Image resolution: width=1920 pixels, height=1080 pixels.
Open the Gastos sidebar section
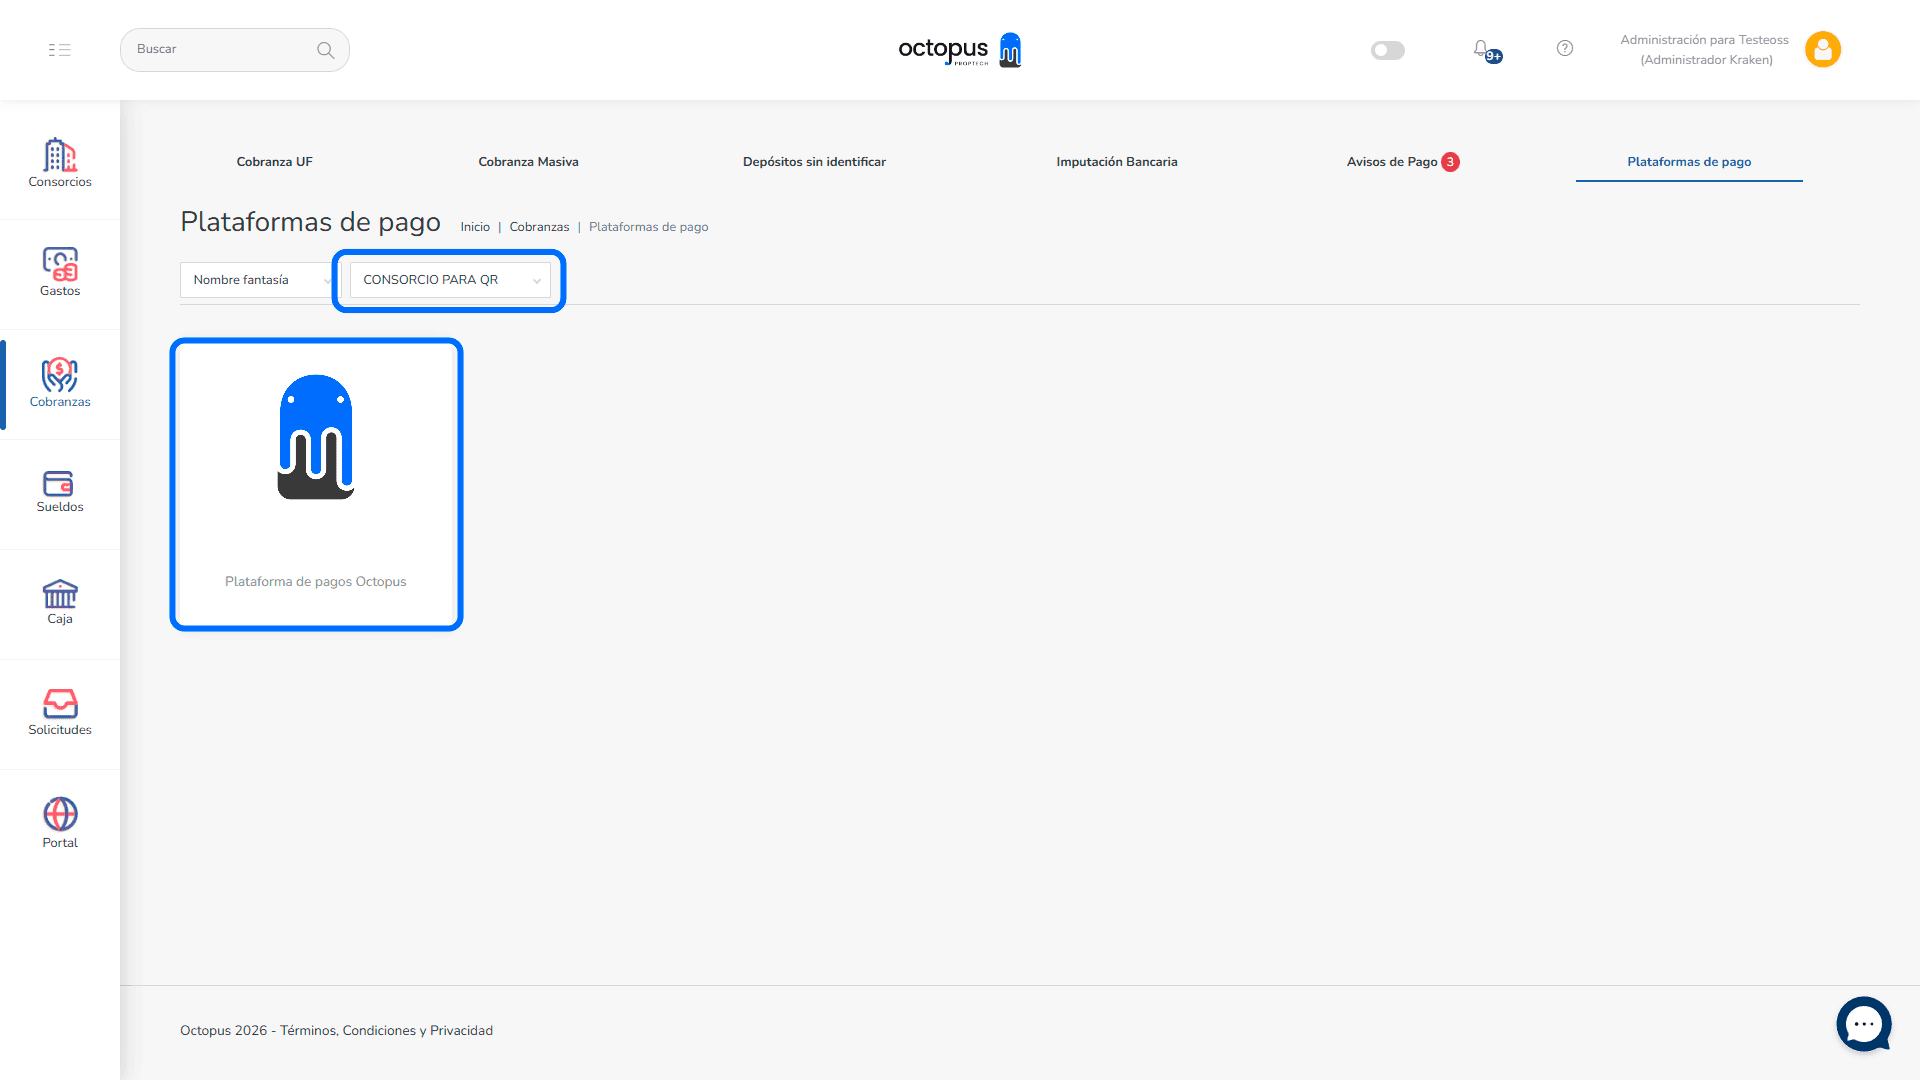click(x=60, y=272)
